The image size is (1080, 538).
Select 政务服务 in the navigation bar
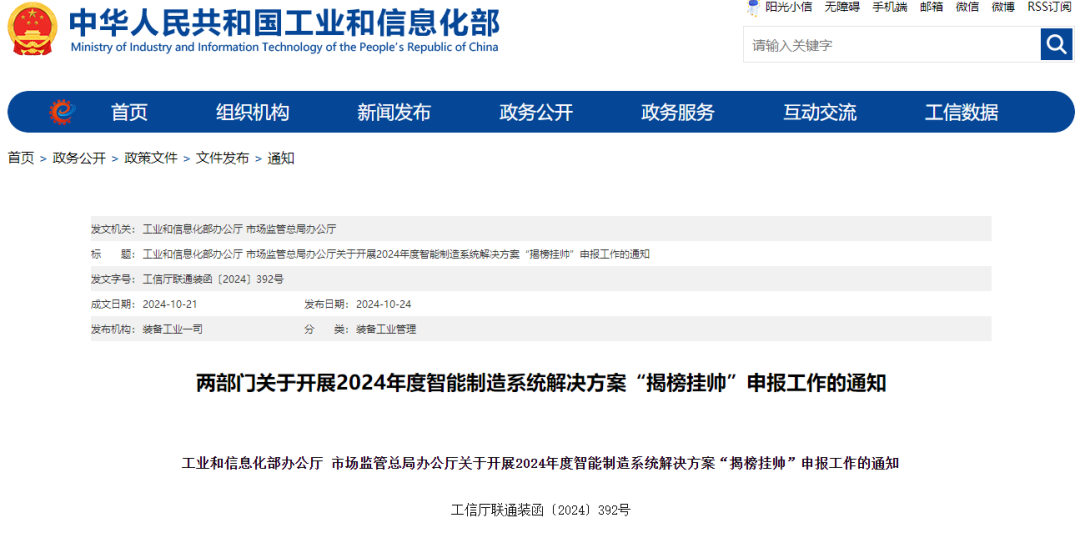[x=678, y=113]
